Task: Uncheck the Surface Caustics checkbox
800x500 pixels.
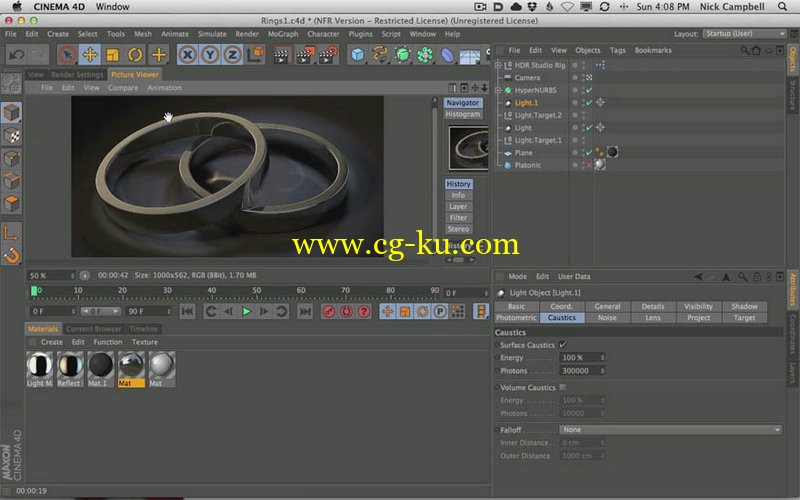Action: (x=562, y=345)
